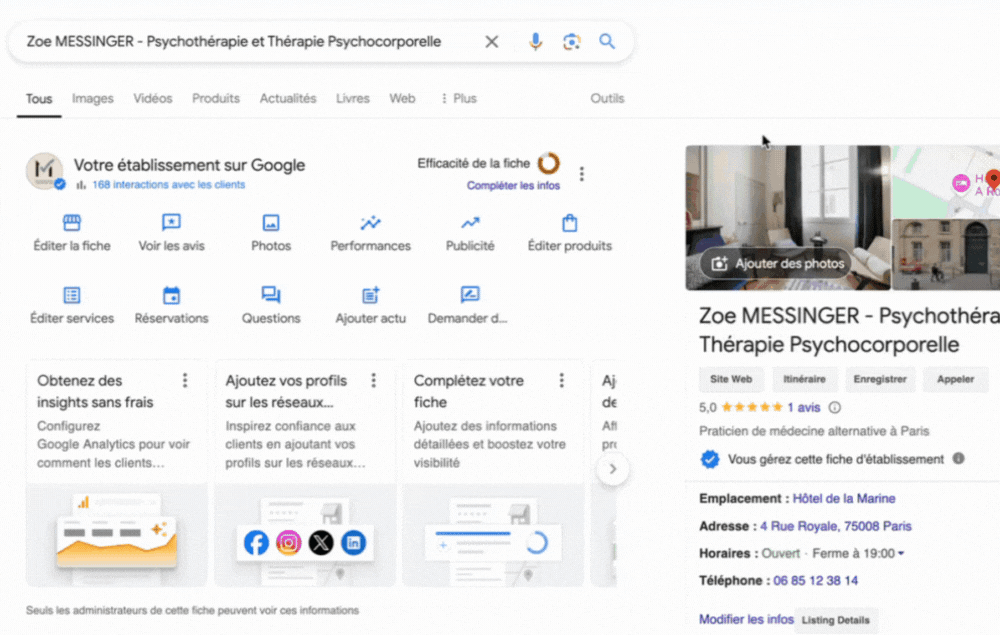Viewport: 1000px width, 635px height.
Task: Click the voice search microphone icon
Action: pos(535,41)
